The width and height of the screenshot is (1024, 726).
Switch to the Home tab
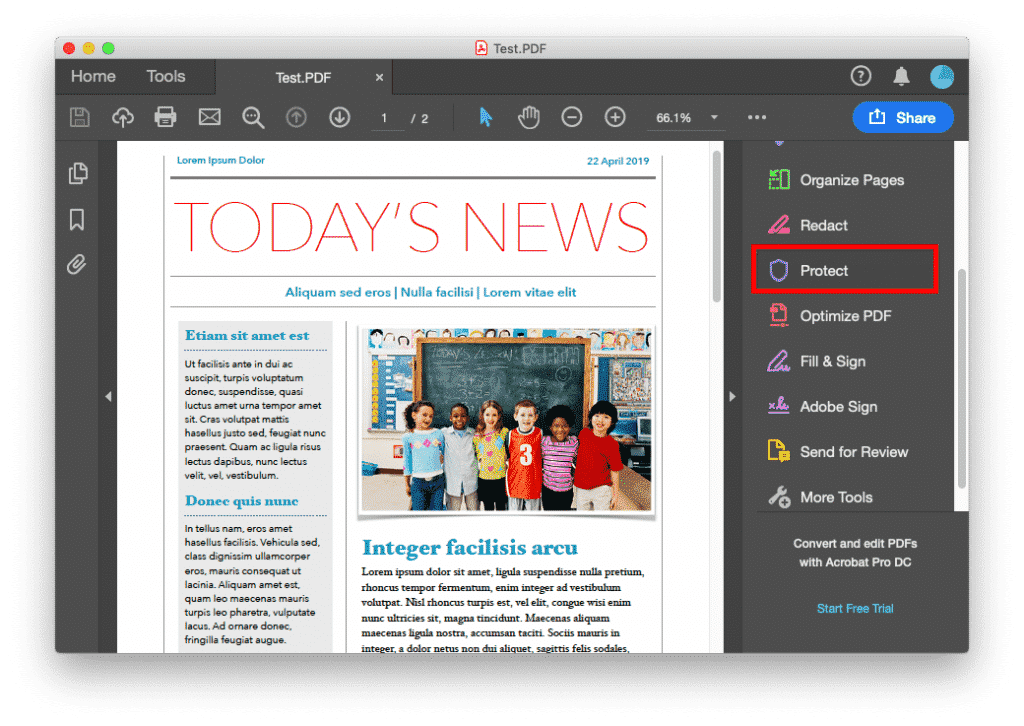pyautogui.click(x=93, y=76)
